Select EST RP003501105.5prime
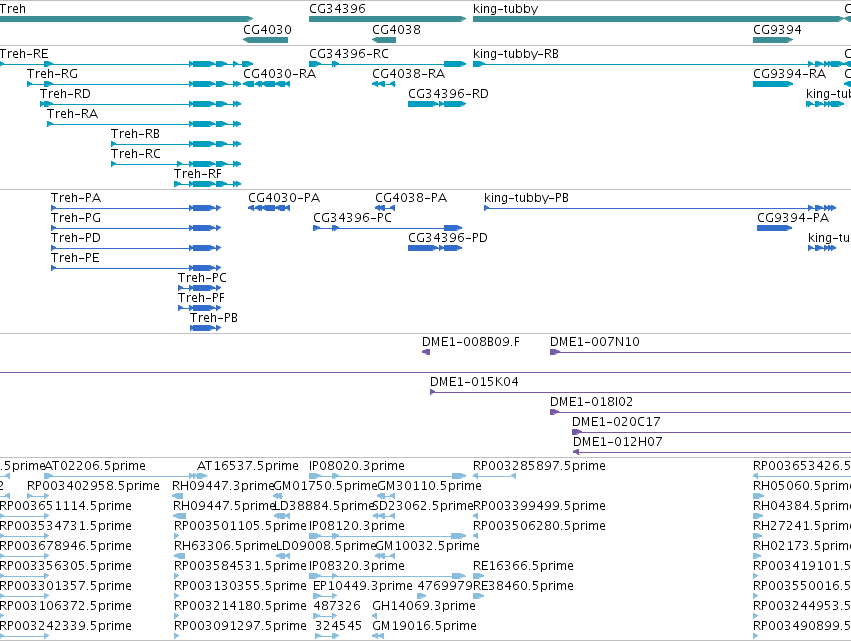 240,526
